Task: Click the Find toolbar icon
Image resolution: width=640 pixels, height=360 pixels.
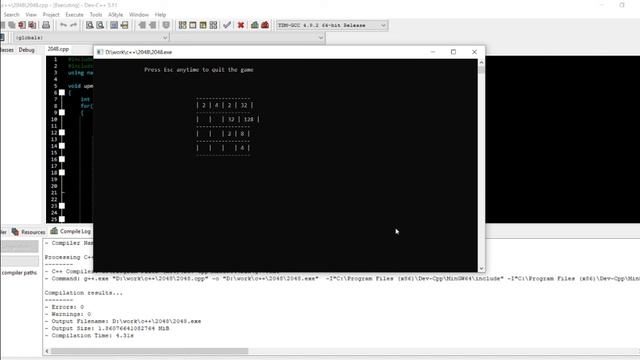Action: pos(89,25)
